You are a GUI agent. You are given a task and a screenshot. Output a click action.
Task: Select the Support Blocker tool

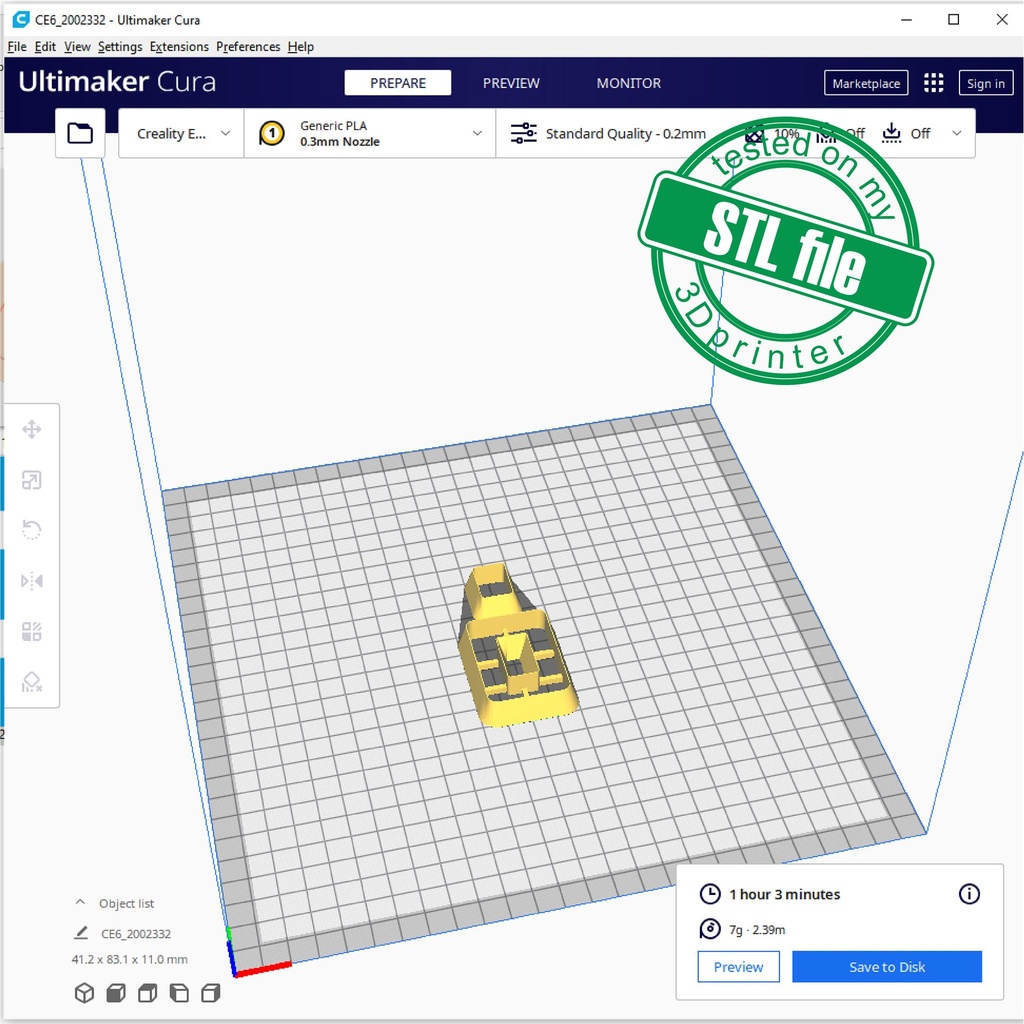pos(31,682)
